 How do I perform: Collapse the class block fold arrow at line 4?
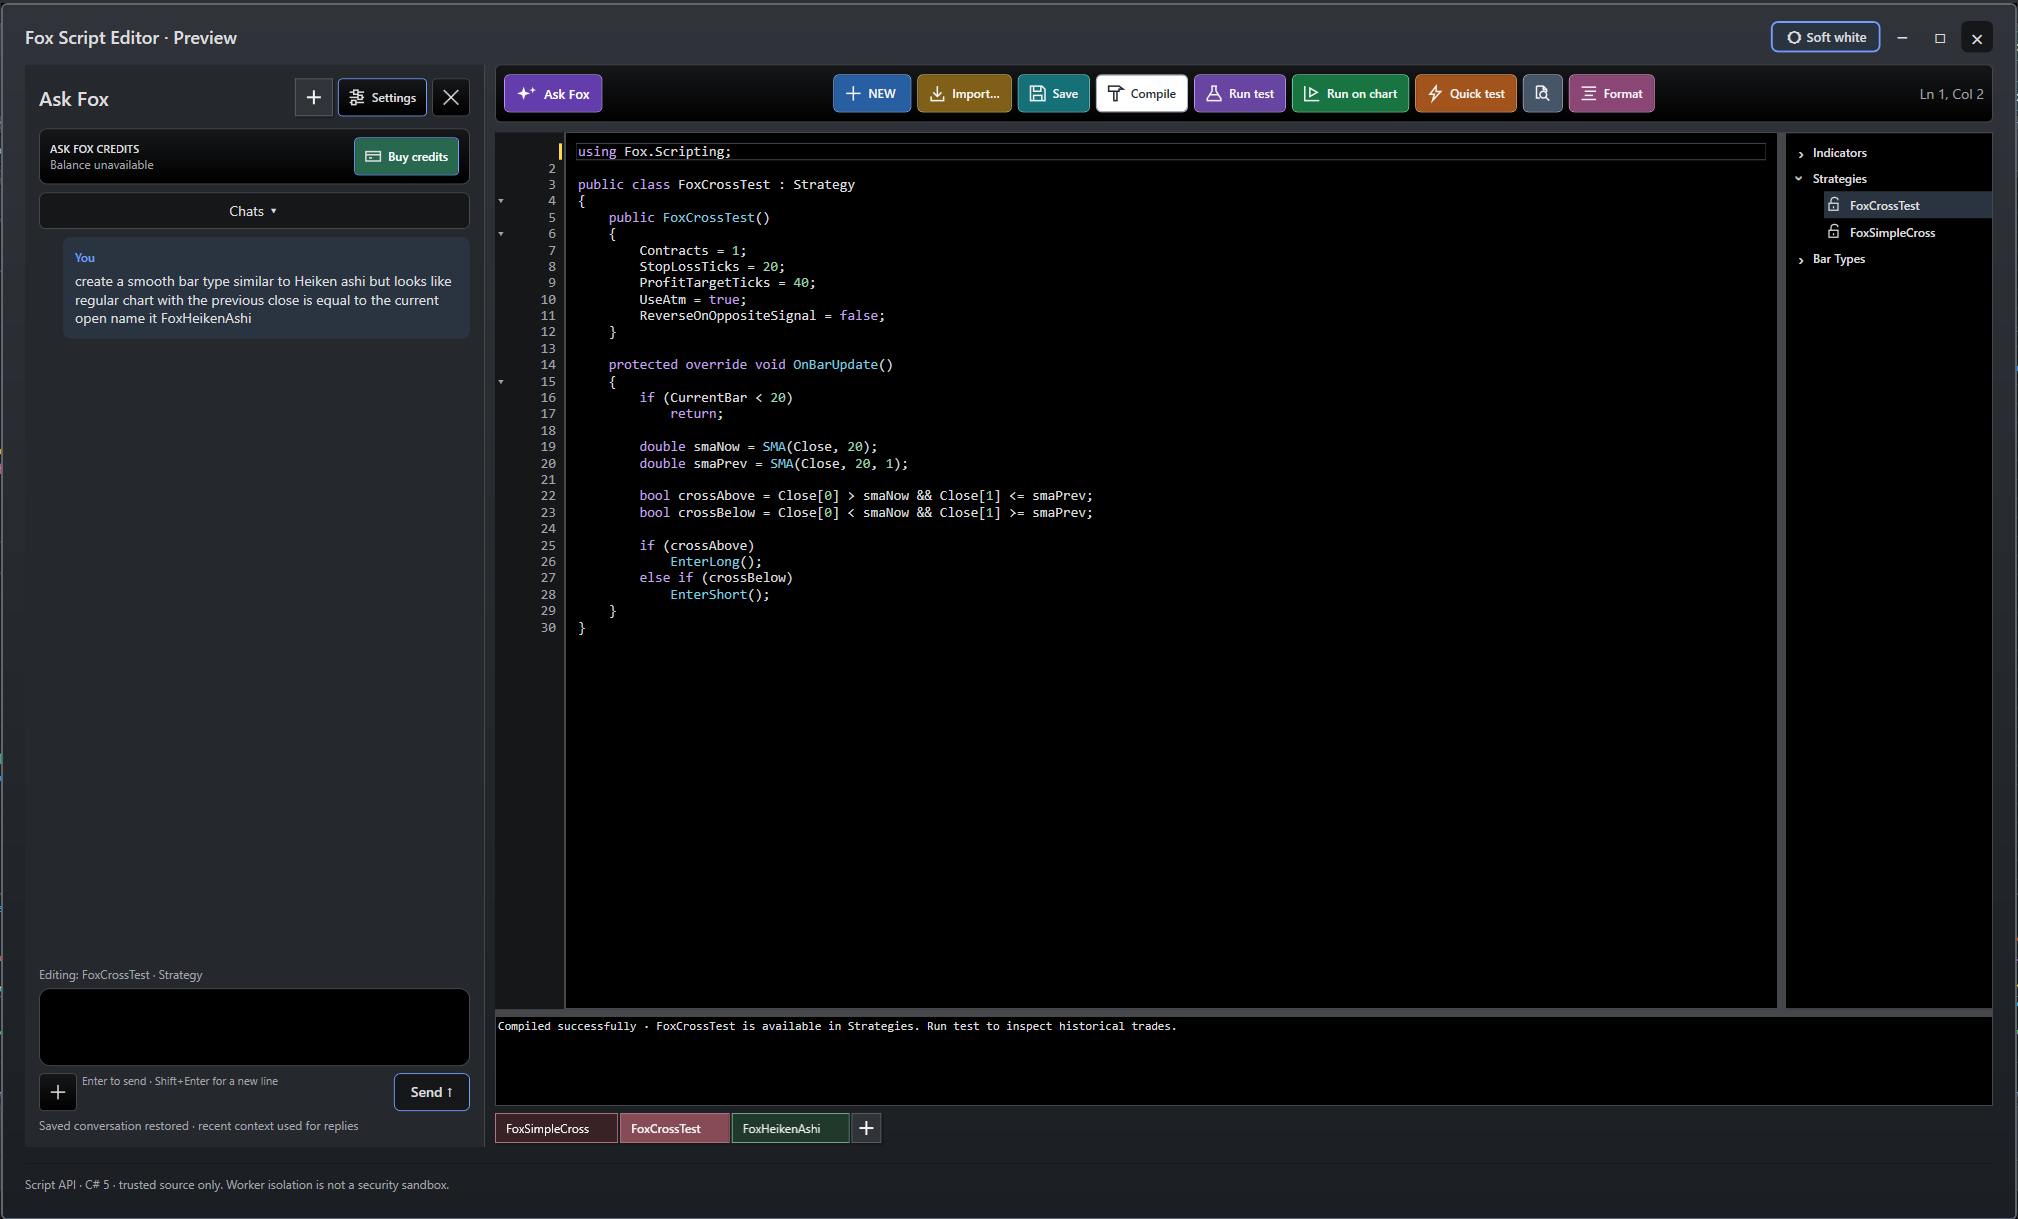coord(501,201)
